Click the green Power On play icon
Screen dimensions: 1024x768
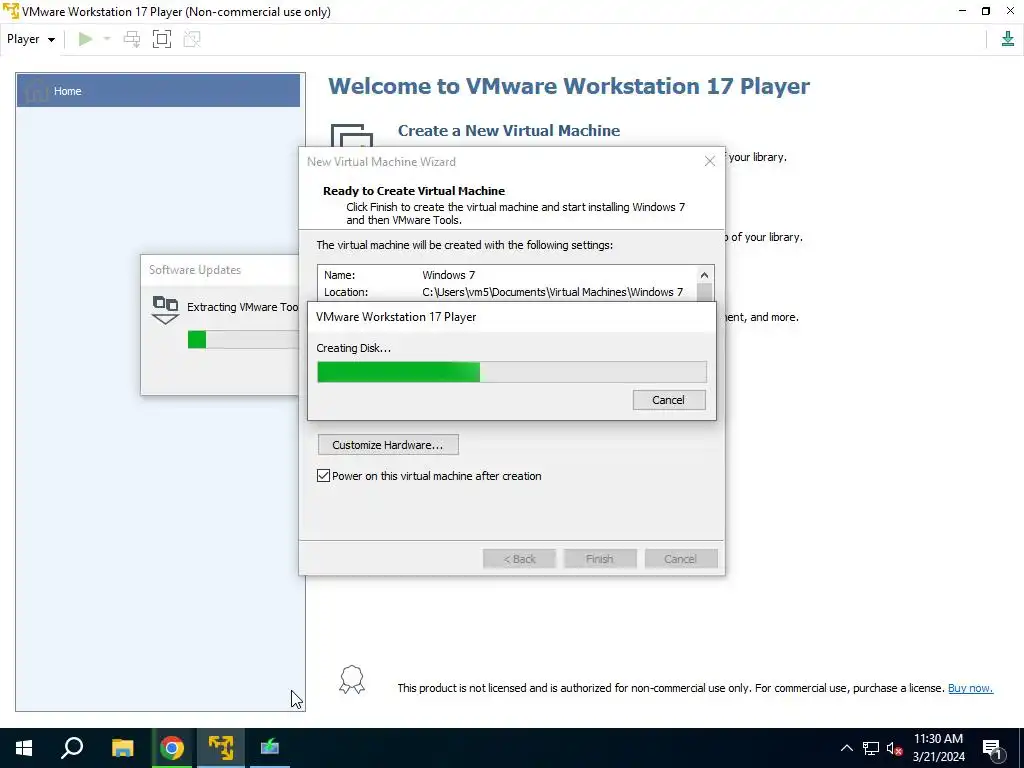click(x=85, y=39)
